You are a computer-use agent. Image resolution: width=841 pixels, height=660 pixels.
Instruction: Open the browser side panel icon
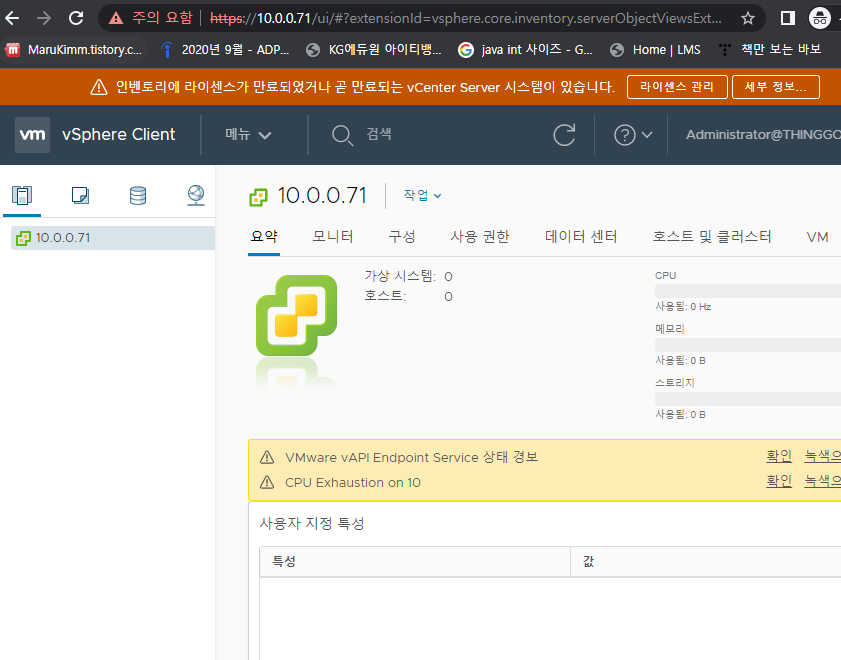pos(787,18)
